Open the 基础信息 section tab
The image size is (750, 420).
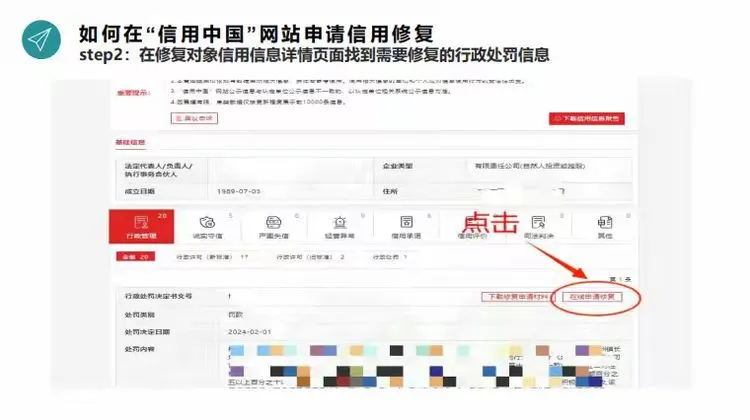132,143
